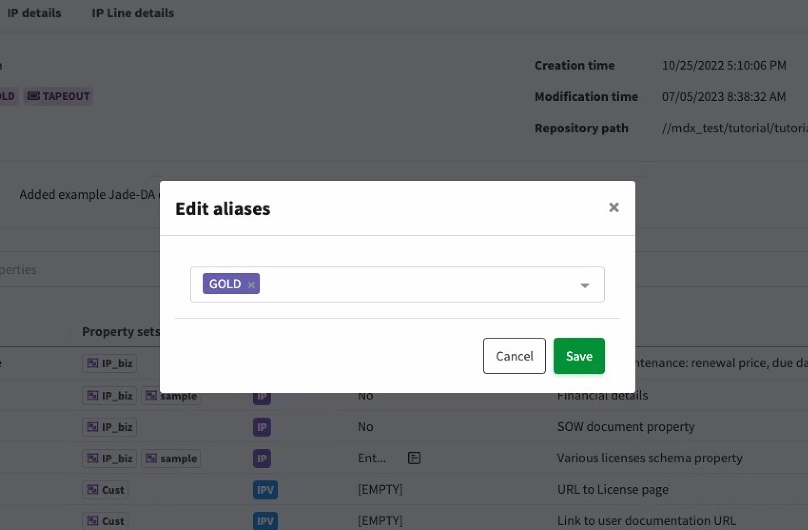The image size is (808, 530).
Task: Click the Property sets column header
Action: pyautogui.click(x=120, y=332)
